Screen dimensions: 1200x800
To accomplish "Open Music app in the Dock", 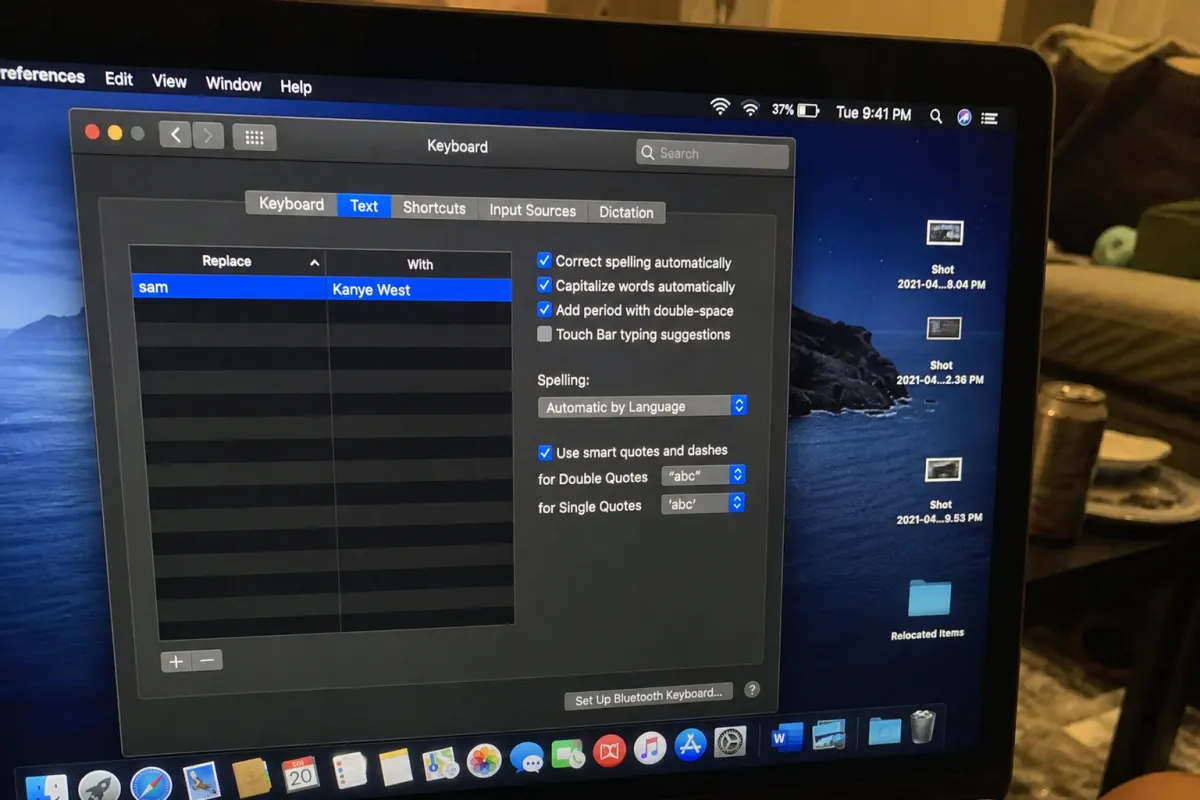I will 650,747.
